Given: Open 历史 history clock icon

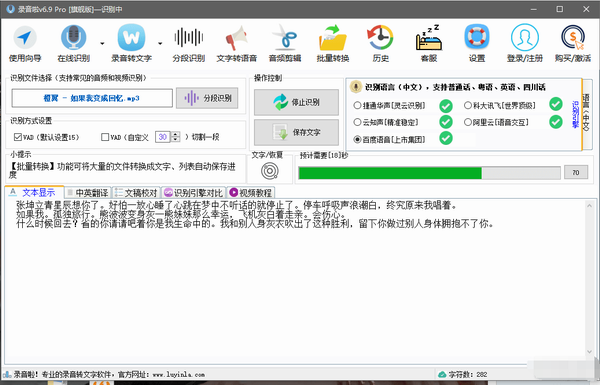Looking at the screenshot, I should coord(380,43).
